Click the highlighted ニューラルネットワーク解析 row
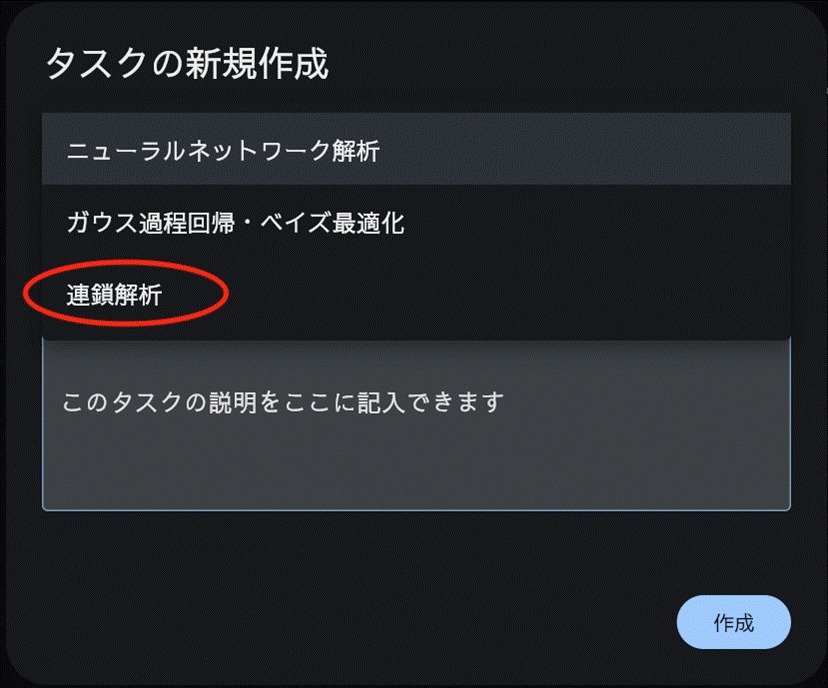828x688 pixels. [x=415, y=150]
